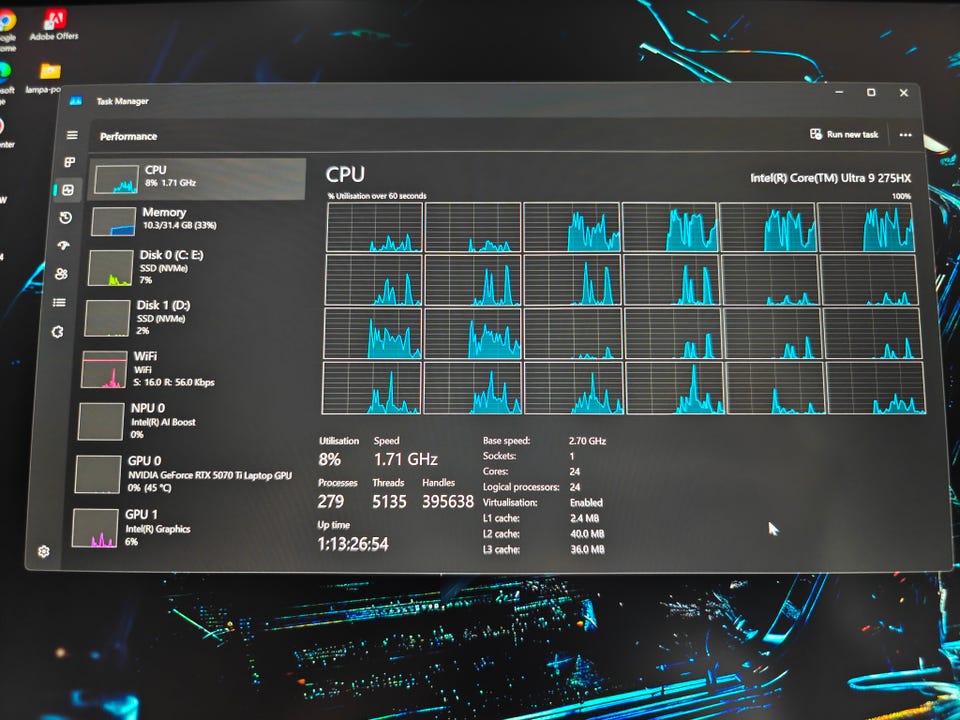Click the Run new task button

coord(844,134)
